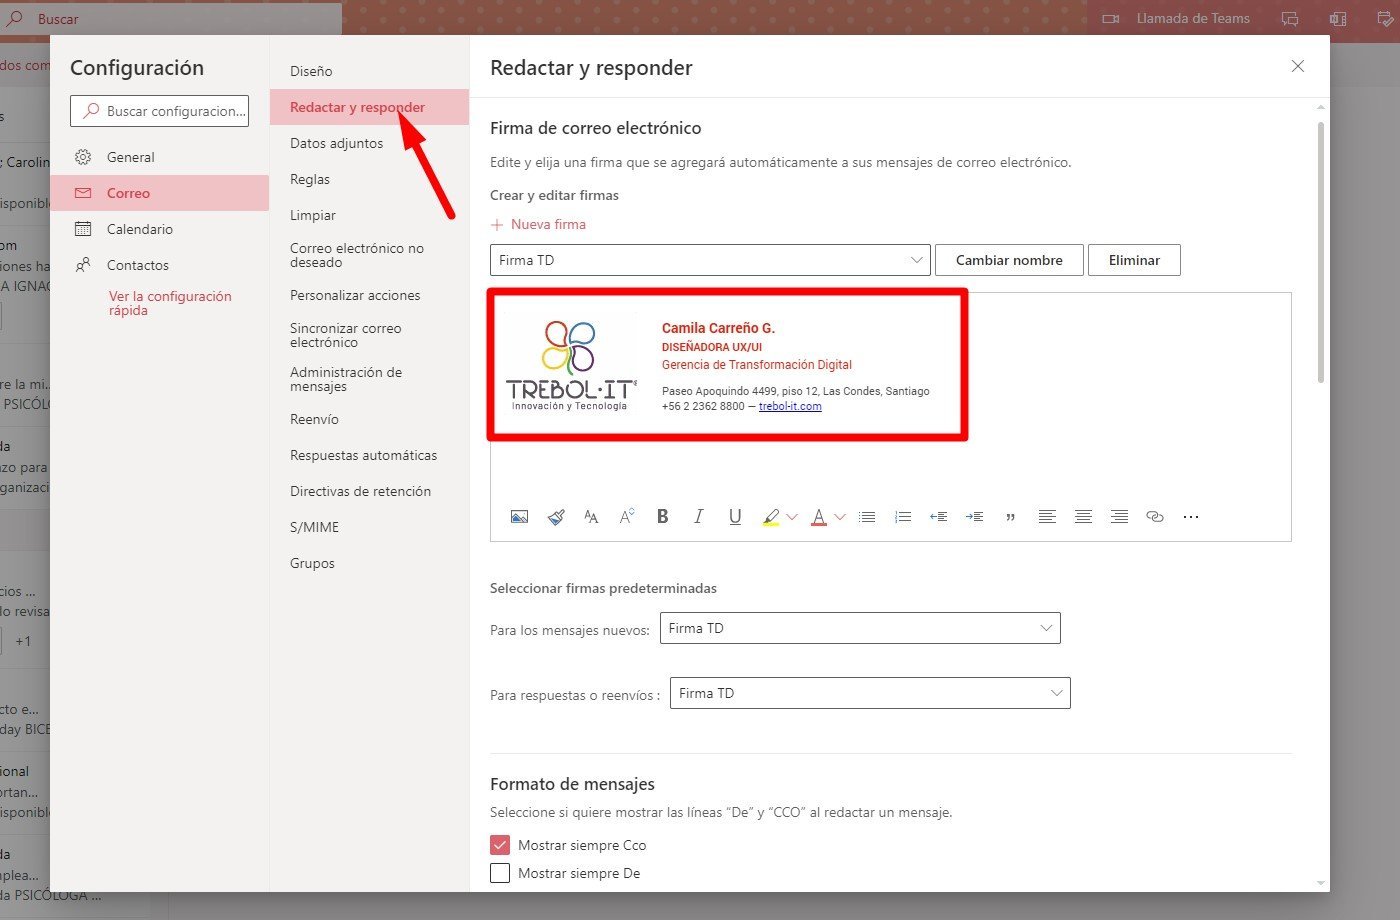This screenshot has width=1400, height=920.
Task: Decrease indent in signature editor
Action: pyautogui.click(x=938, y=517)
